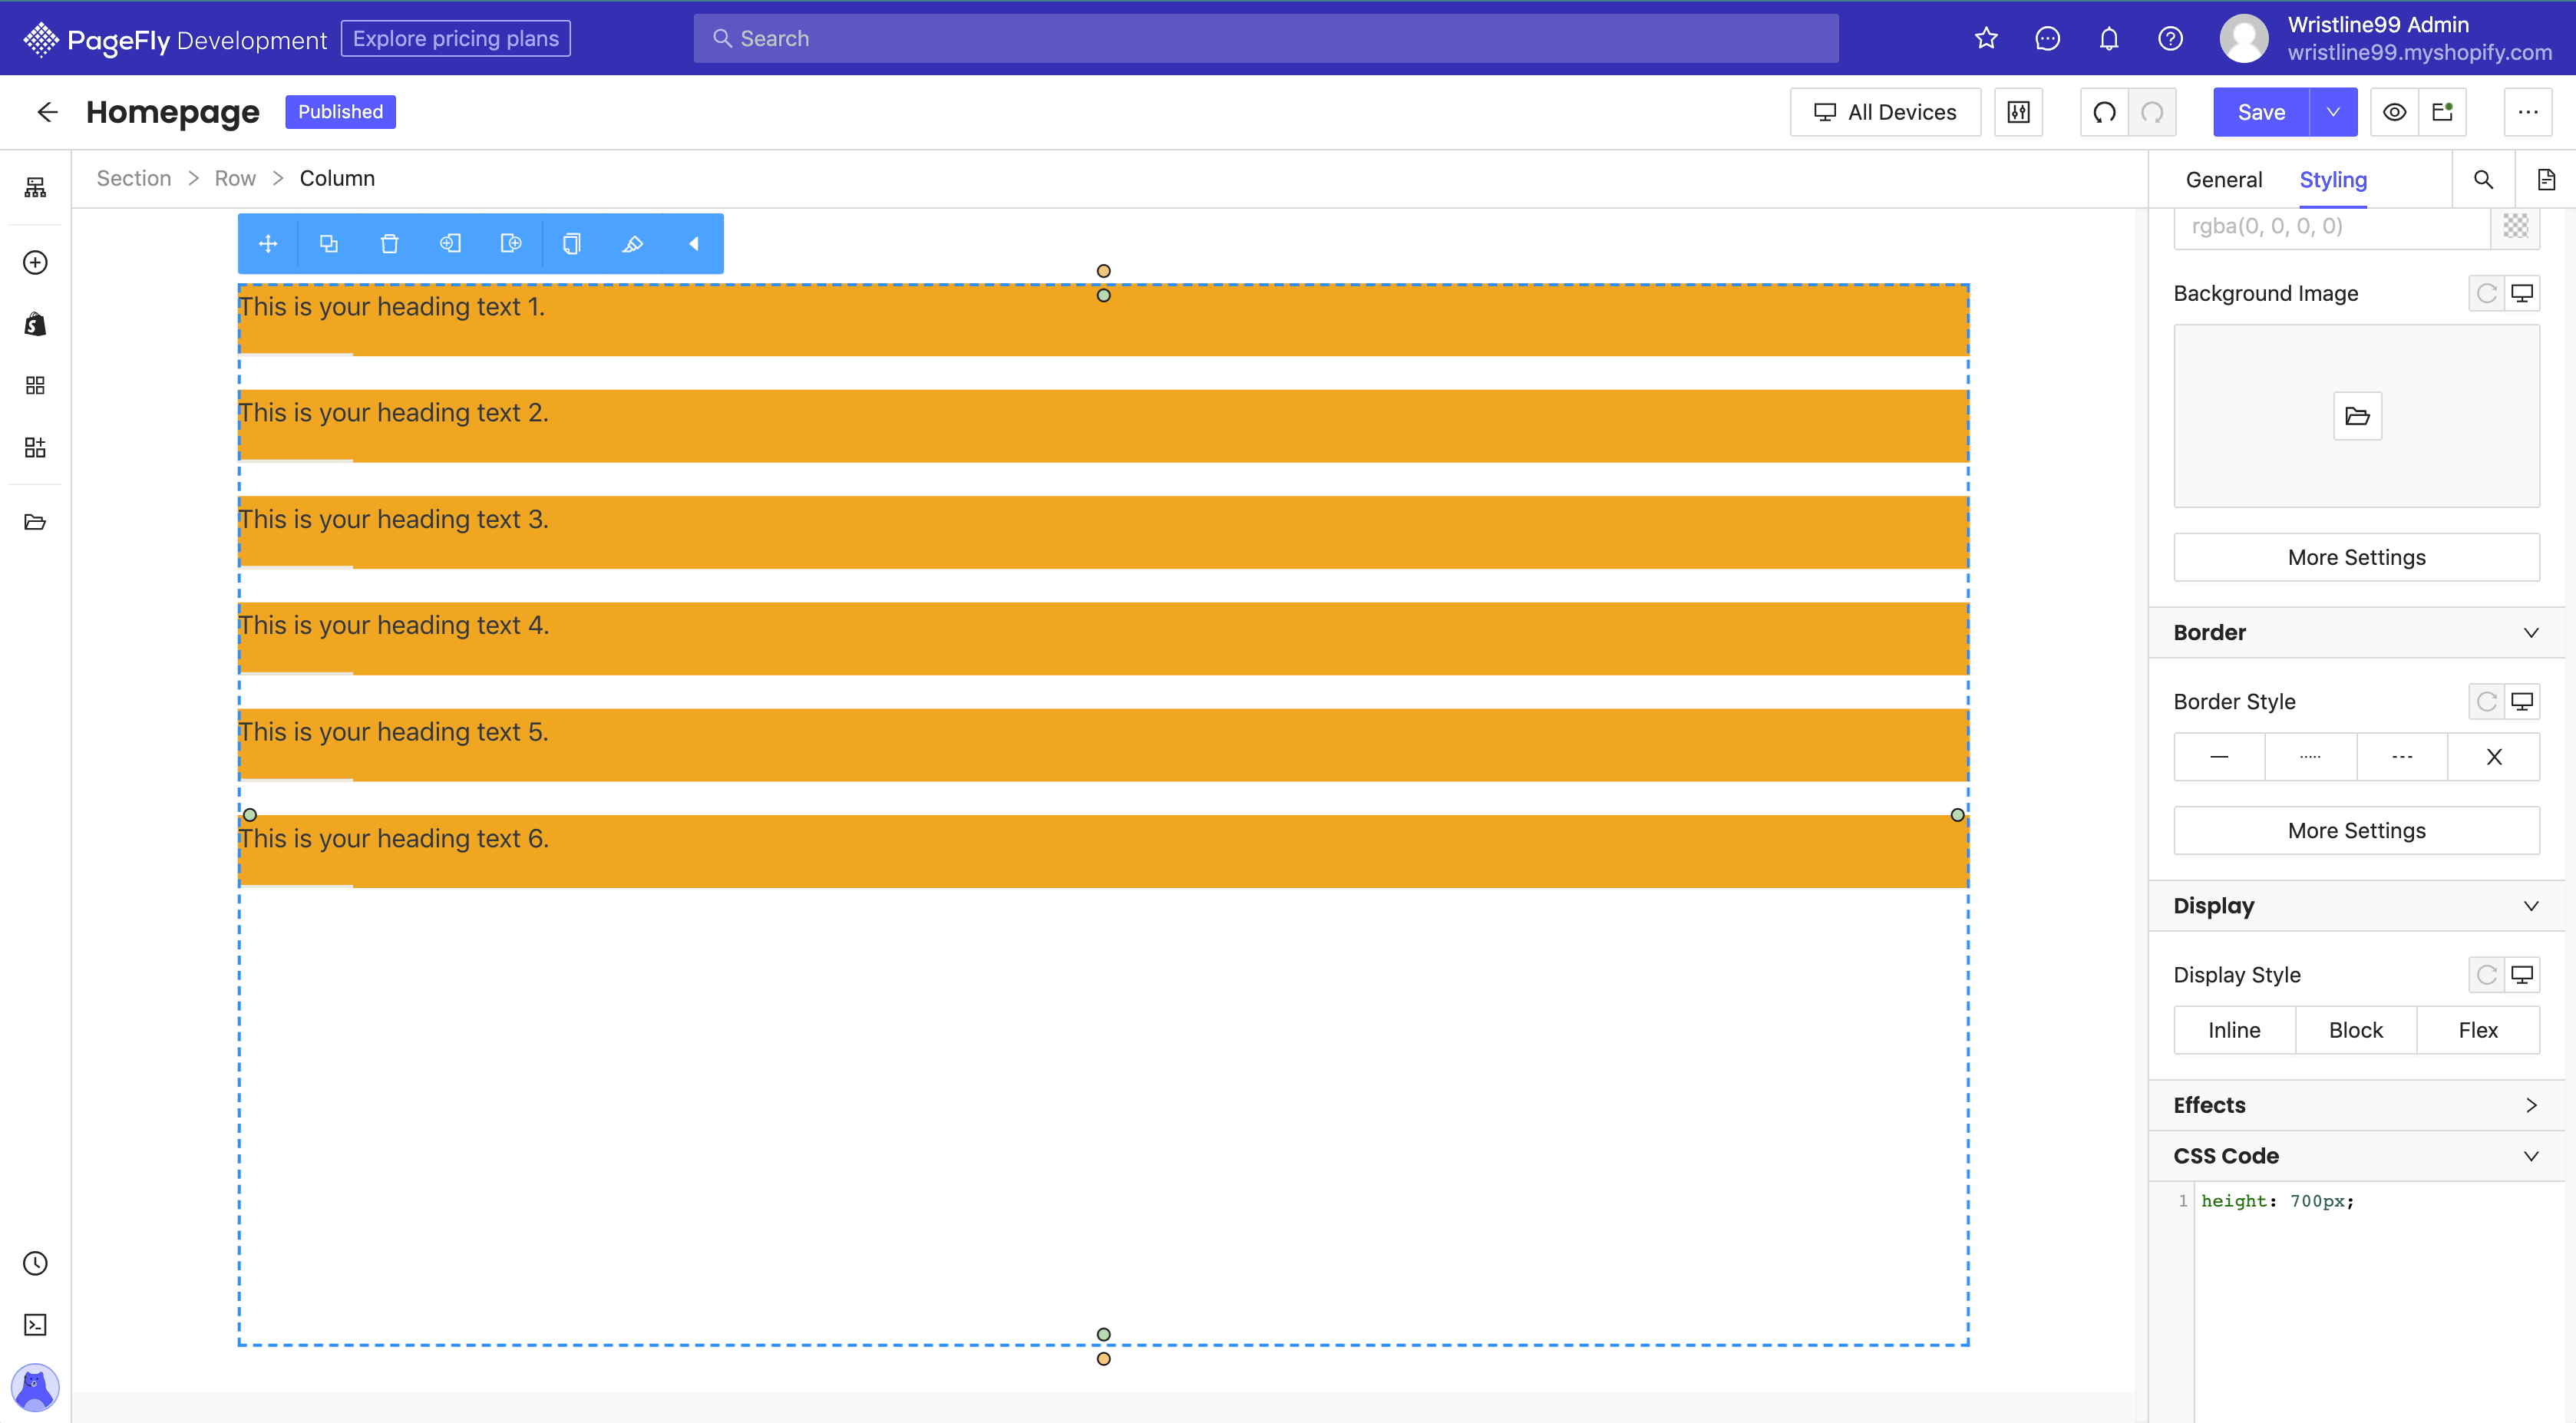This screenshot has height=1423, width=2576.
Task: Toggle device icon for Display Style
Action: tap(2522, 974)
